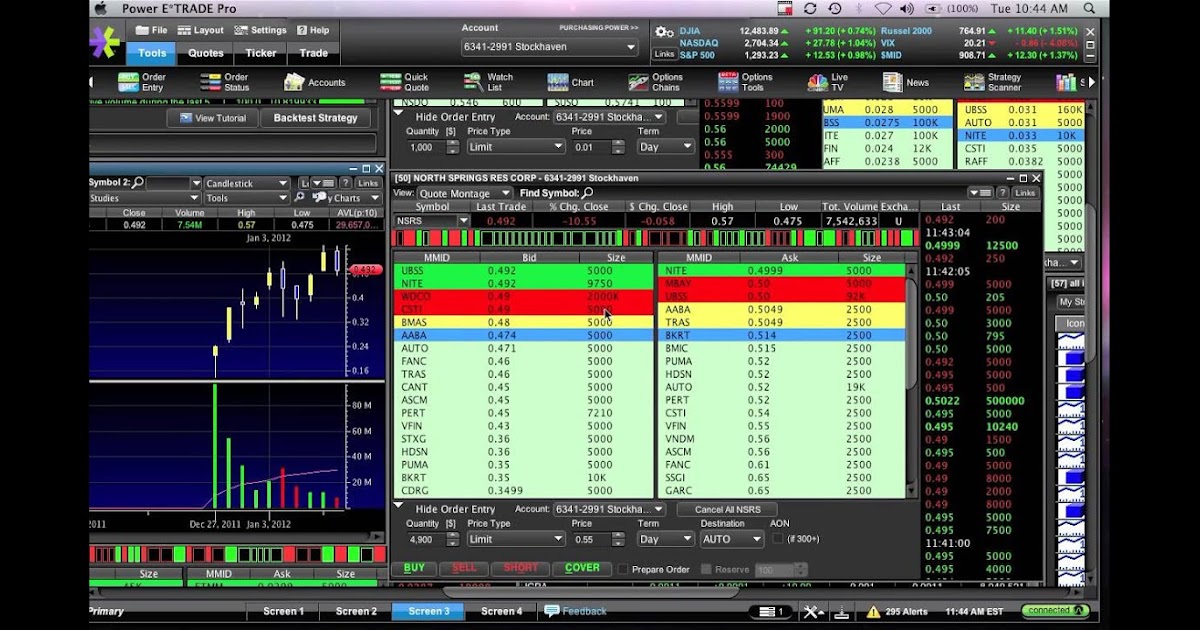The image size is (1200, 630).
Task: Open the News tool
Action: pos(906,82)
